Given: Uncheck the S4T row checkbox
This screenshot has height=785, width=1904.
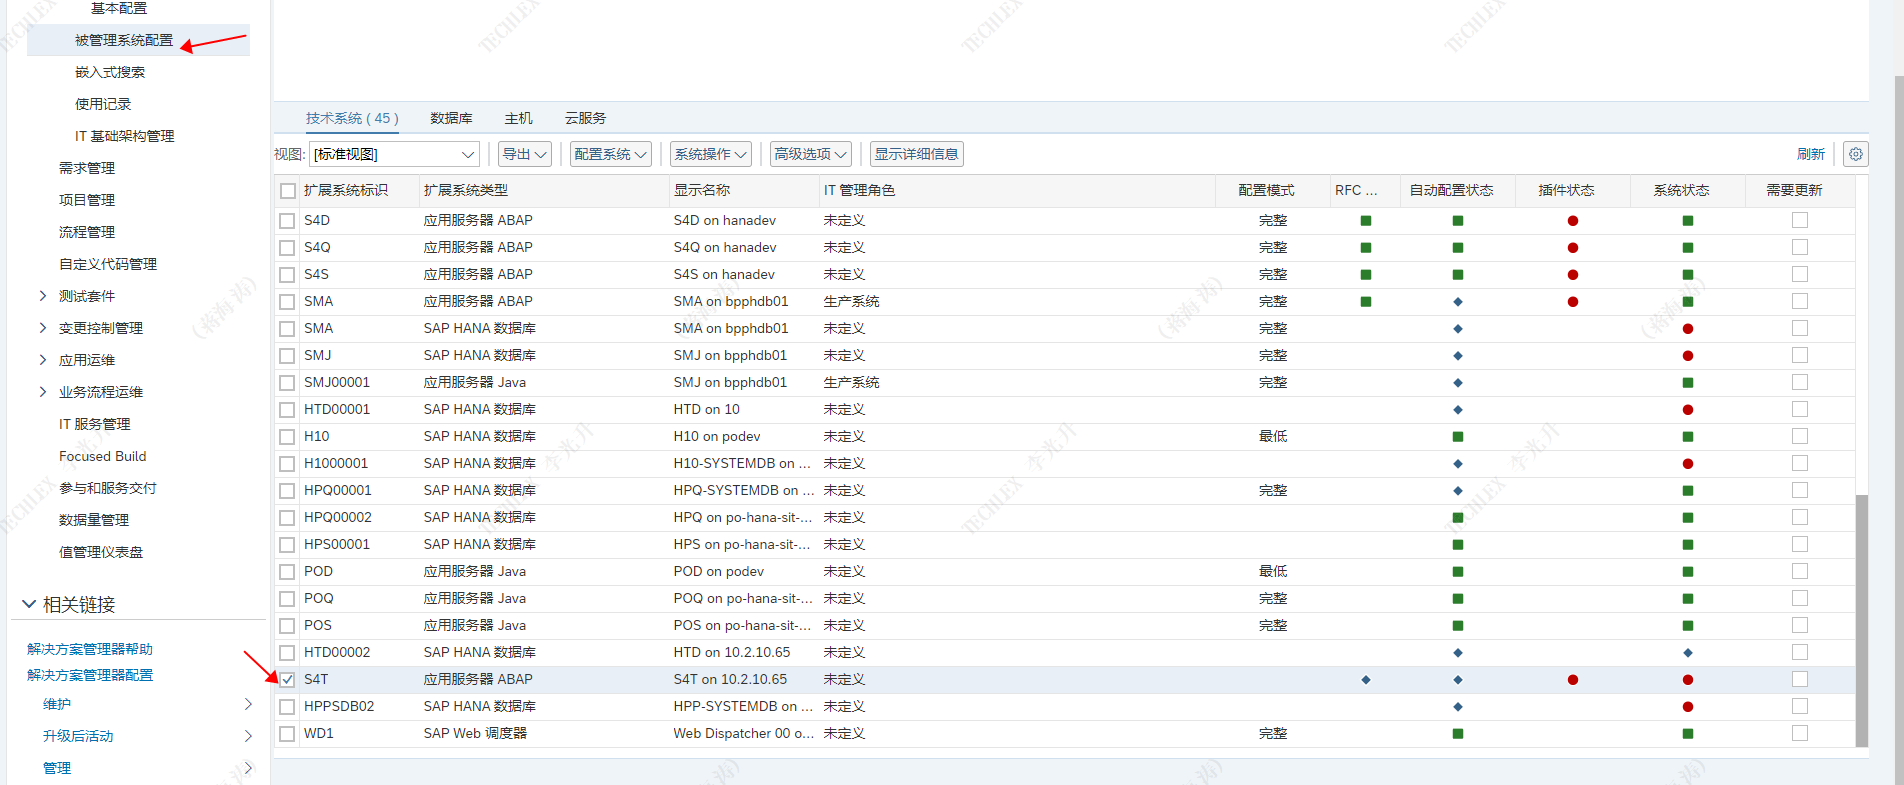Looking at the screenshot, I should pos(287,680).
